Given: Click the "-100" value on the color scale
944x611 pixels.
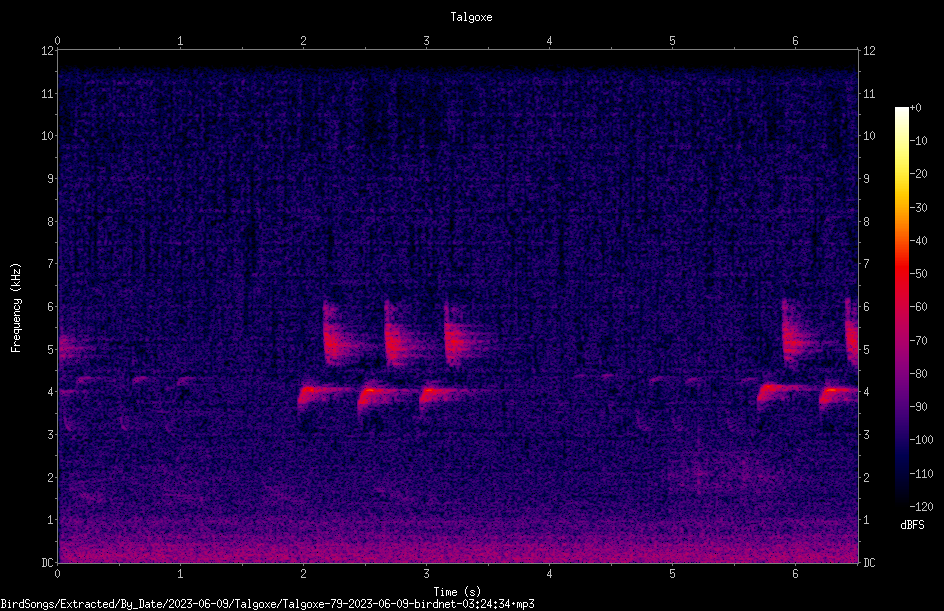Looking at the screenshot, I should [x=922, y=440].
